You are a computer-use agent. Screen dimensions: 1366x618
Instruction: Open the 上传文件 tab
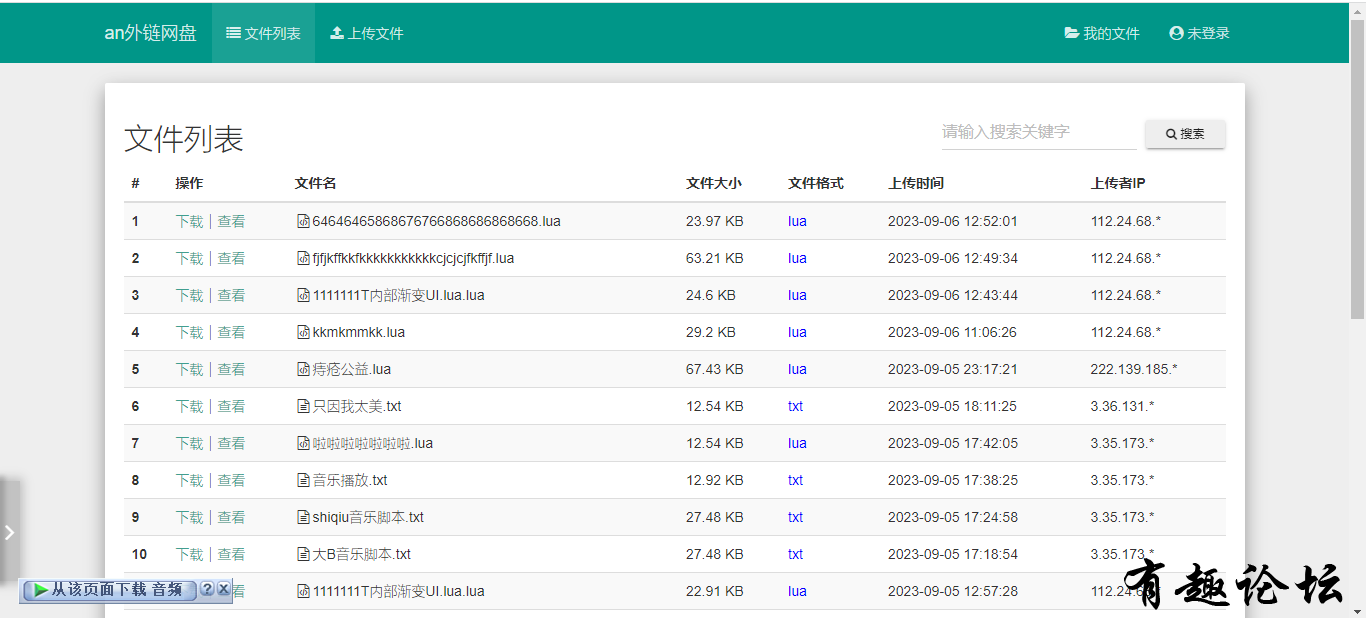coord(367,33)
